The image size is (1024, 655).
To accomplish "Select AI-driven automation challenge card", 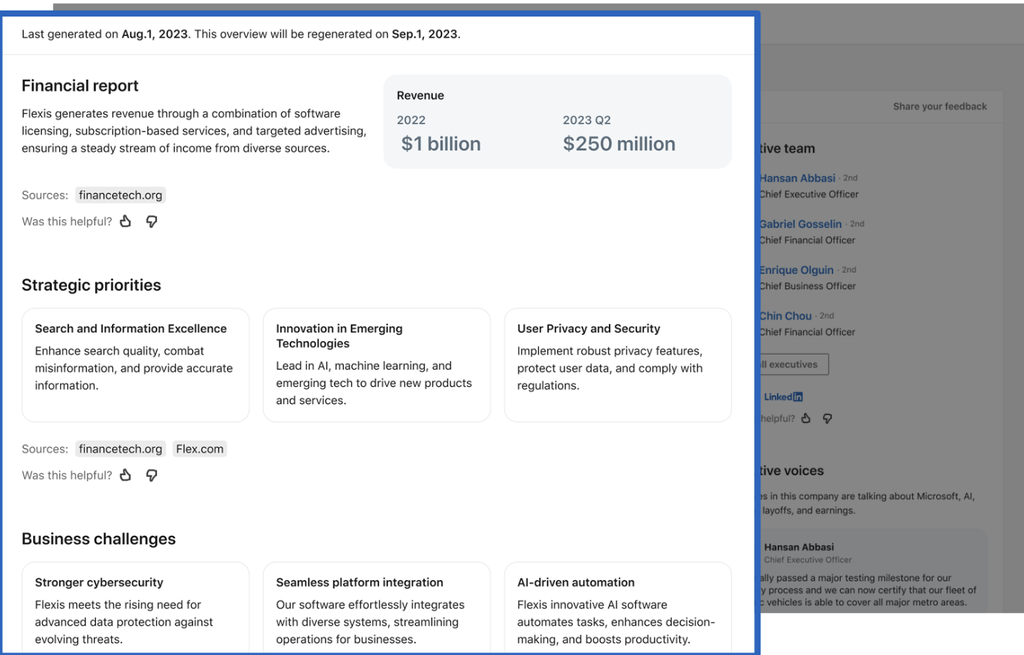I will (x=618, y=607).
